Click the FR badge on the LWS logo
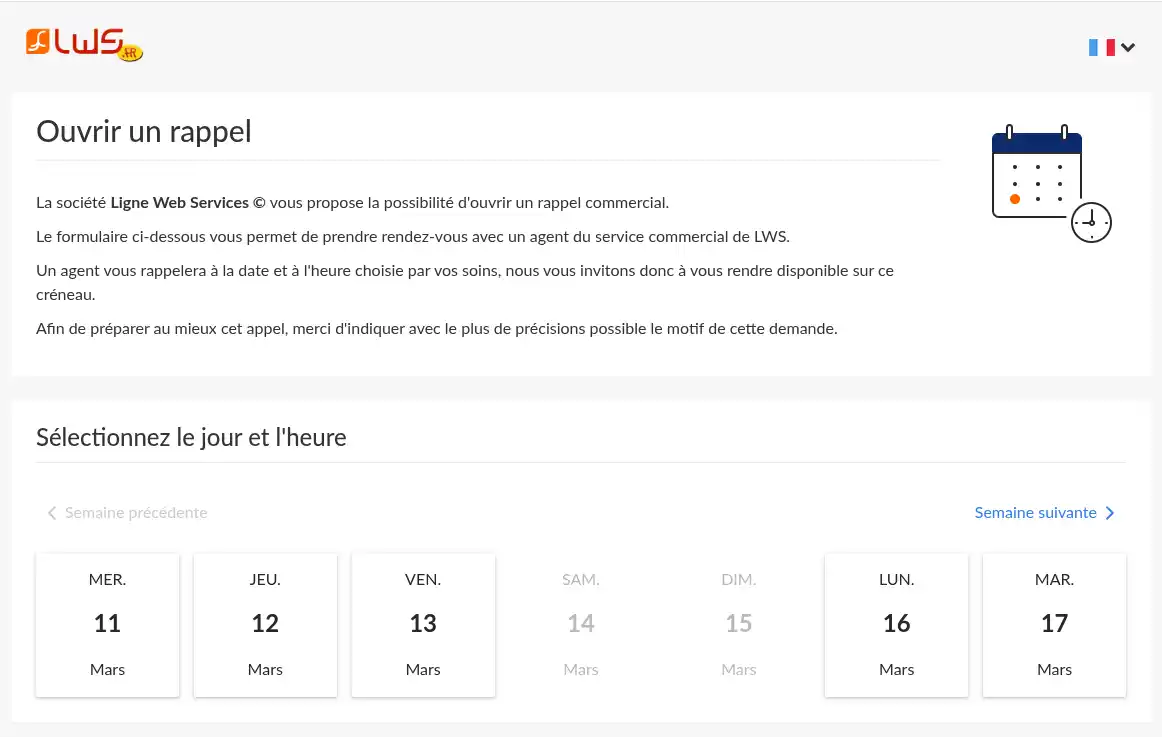 point(131,50)
